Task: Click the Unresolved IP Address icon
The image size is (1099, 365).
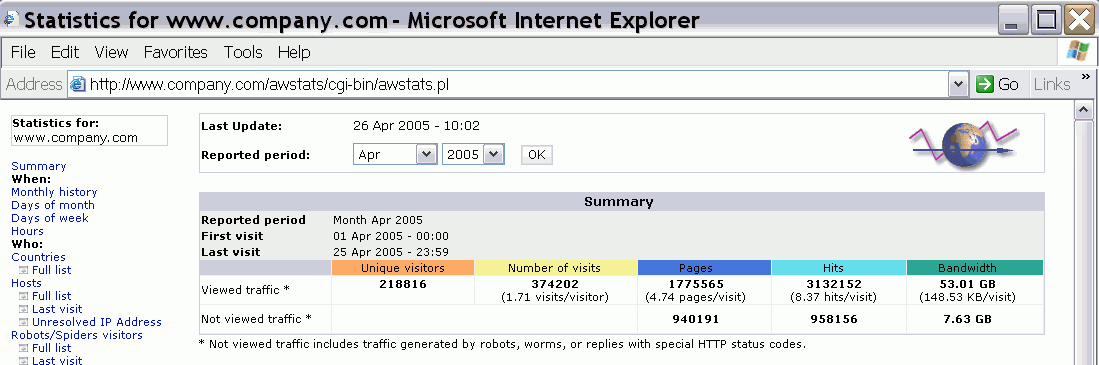Action: click(x=24, y=322)
